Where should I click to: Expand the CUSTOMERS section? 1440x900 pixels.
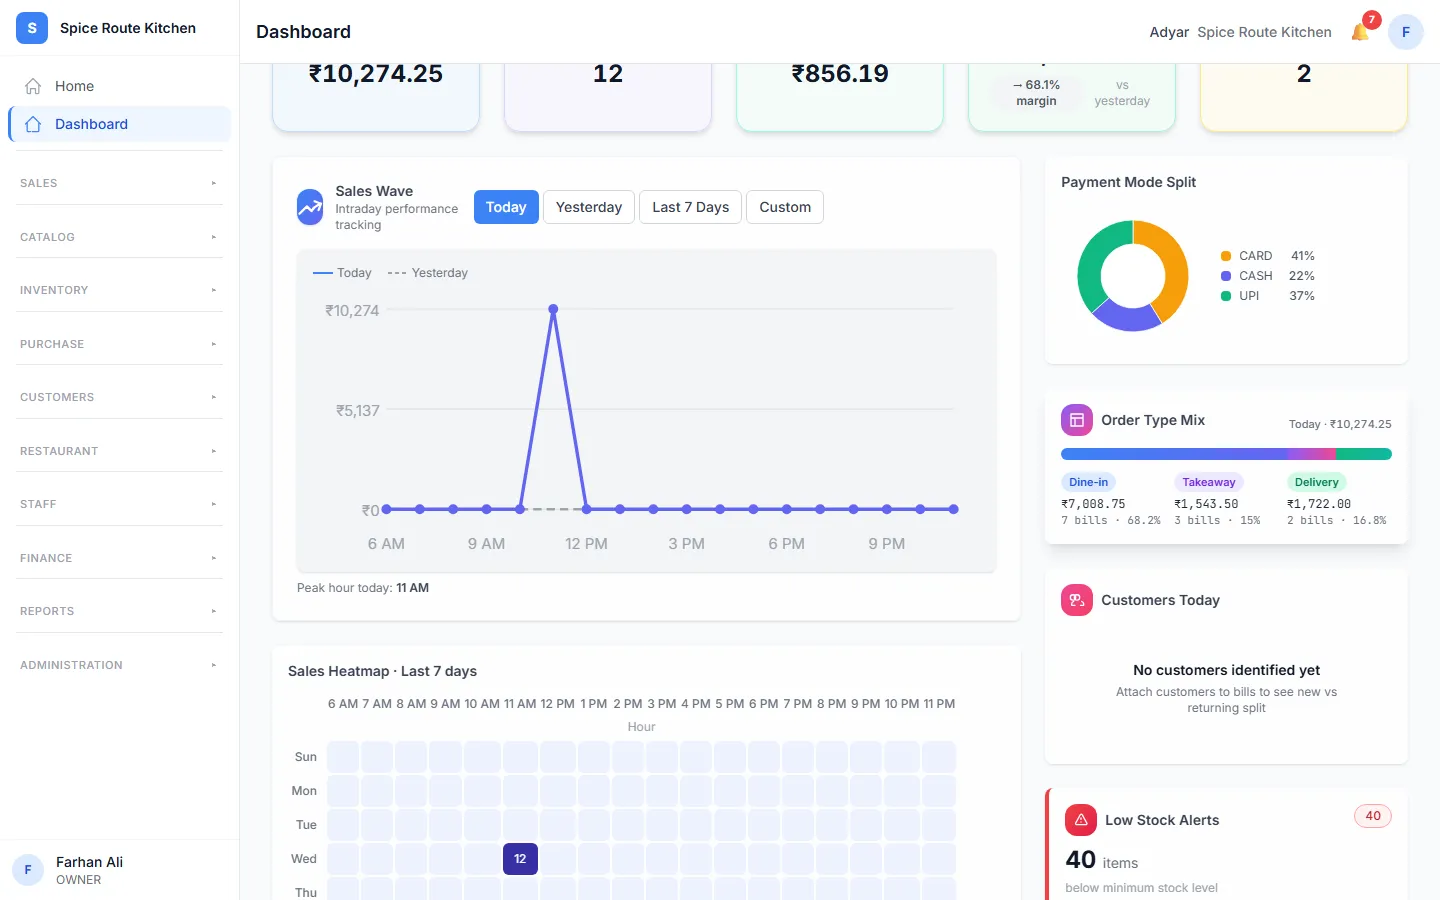coord(119,397)
